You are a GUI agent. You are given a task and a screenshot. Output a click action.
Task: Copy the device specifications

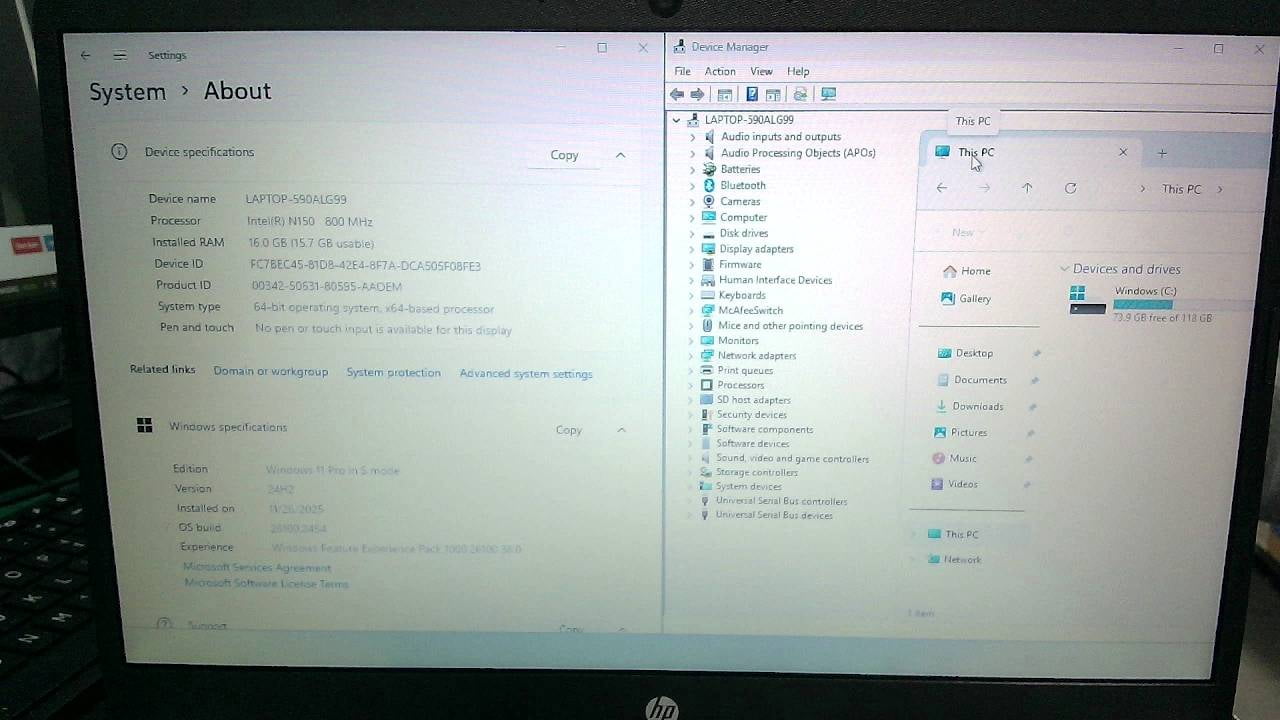click(x=564, y=155)
